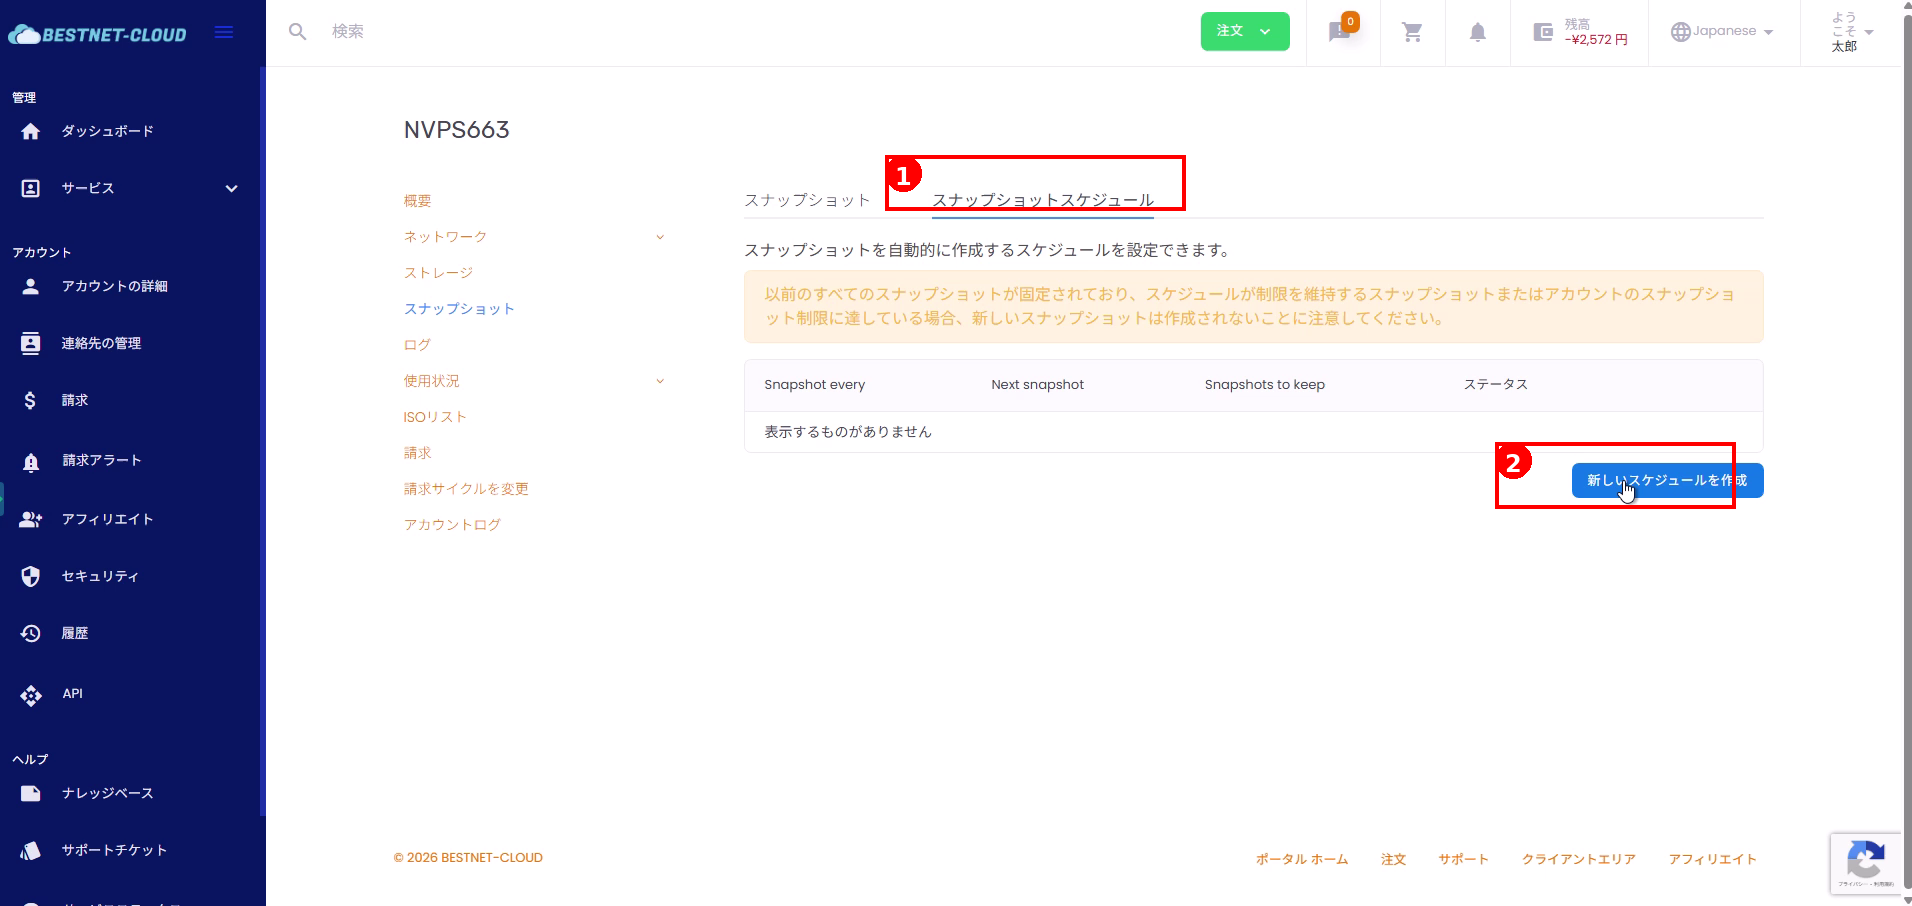Viewport: 1912px width, 906px height.
Task: Select the スナップショットスケジュール tab
Action: pos(1042,200)
